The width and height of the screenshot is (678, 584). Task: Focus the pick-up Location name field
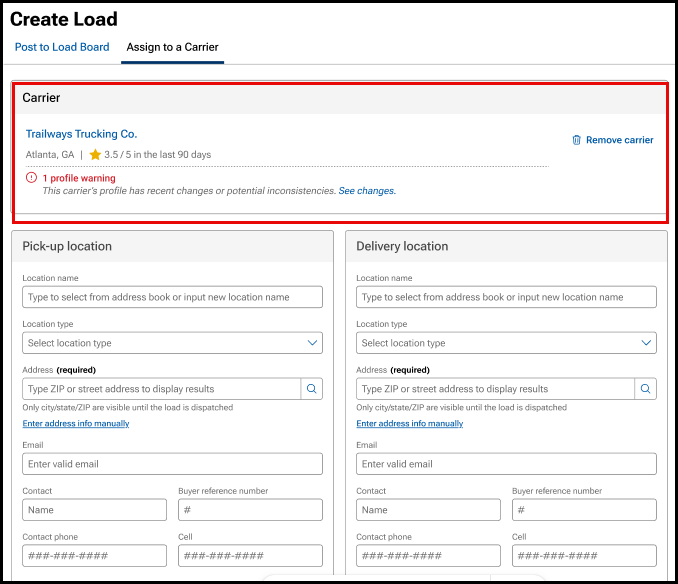coord(172,297)
